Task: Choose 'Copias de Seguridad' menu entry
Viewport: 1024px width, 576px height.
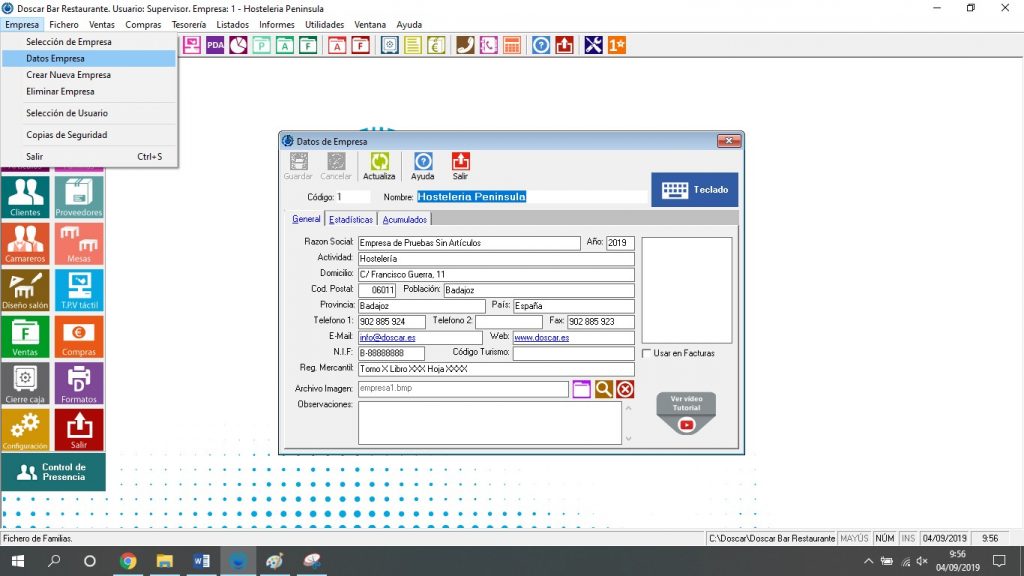Action: [x=89, y=135]
